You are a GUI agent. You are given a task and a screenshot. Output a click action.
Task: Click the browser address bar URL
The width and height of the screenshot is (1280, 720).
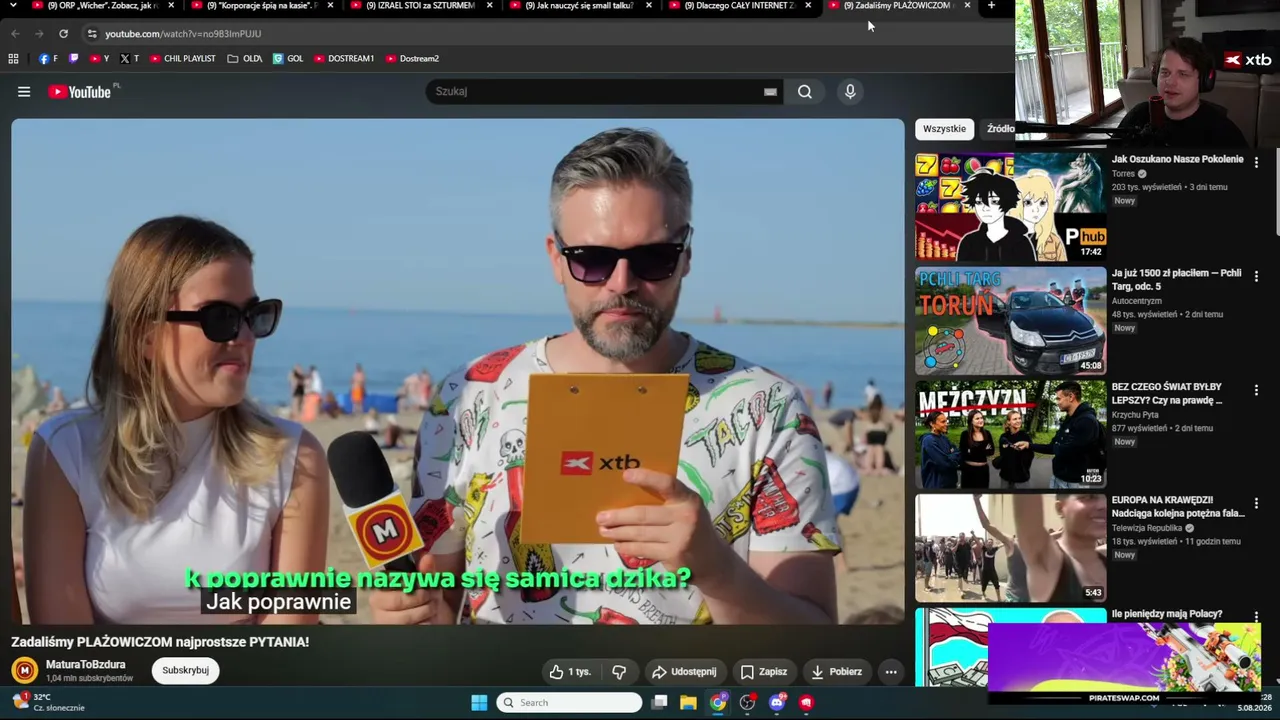pos(183,34)
